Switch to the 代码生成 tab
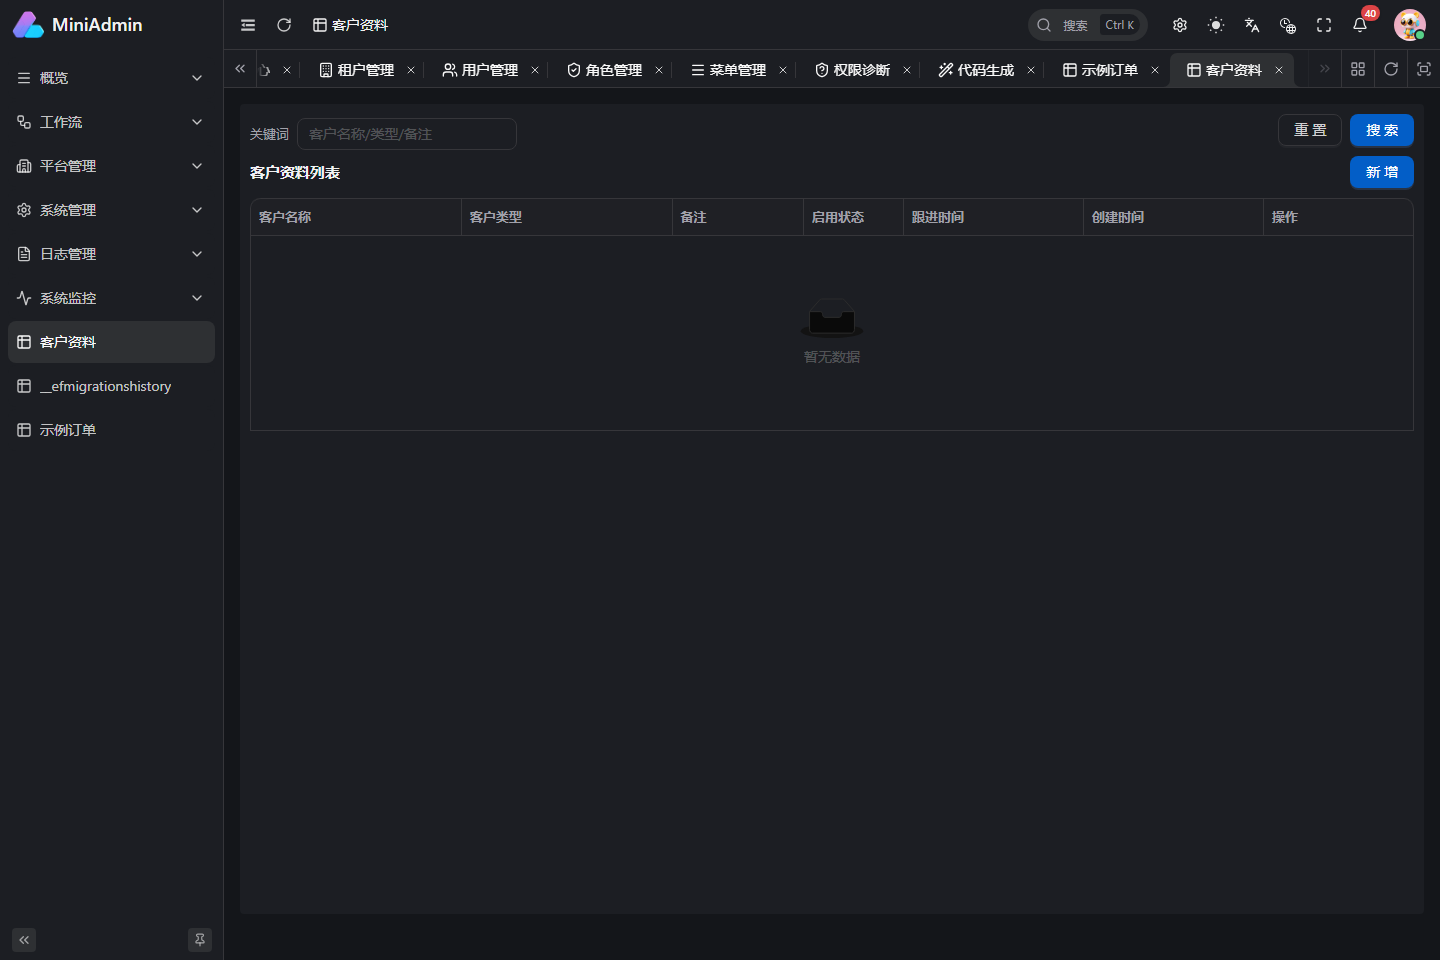 [977, 70]
